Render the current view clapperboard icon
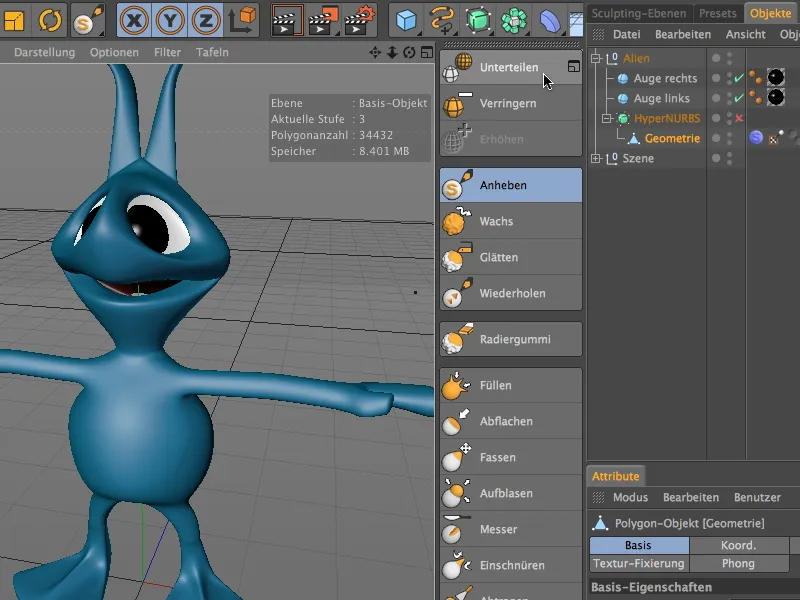This screenshot has width=800, height=600. (287, 20)
